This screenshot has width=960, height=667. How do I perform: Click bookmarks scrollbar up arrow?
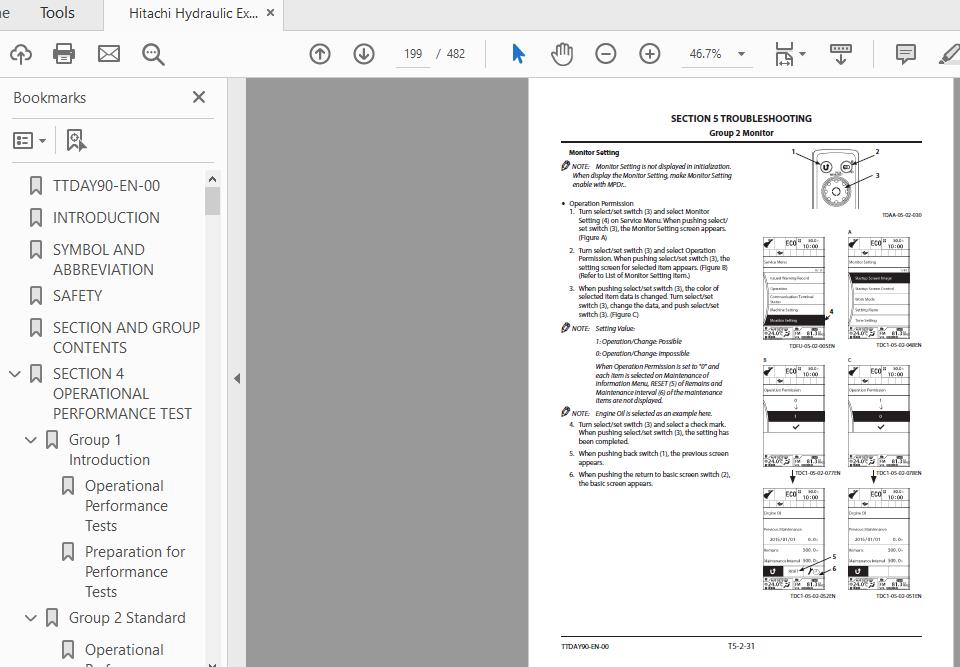(212, 179)
